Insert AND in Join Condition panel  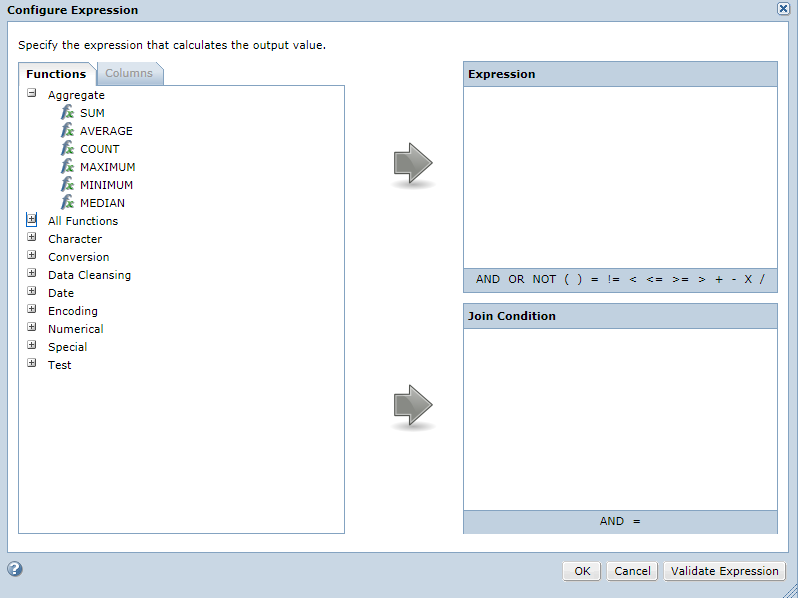612,521
